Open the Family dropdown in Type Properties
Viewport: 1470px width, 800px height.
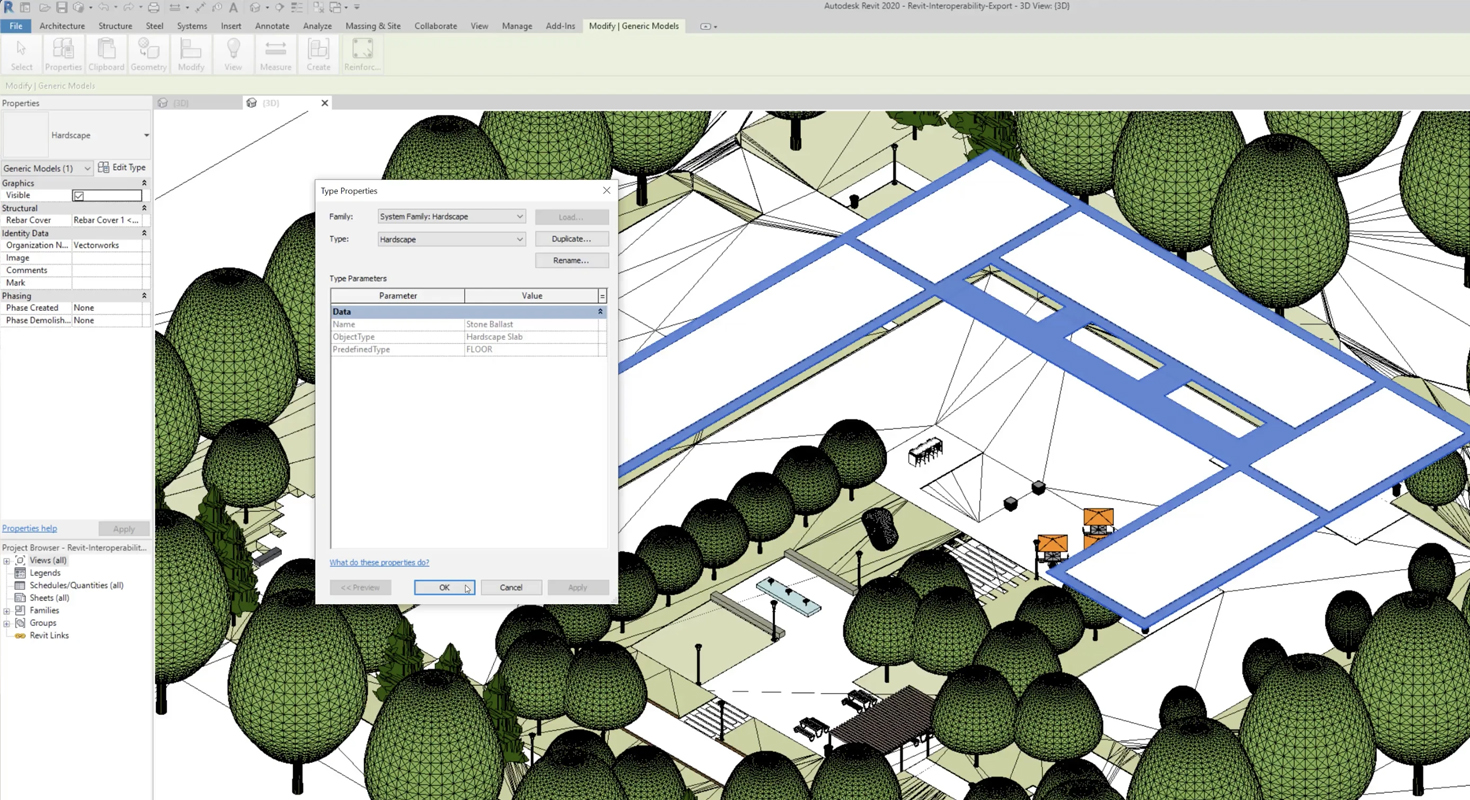pos(451,216)
